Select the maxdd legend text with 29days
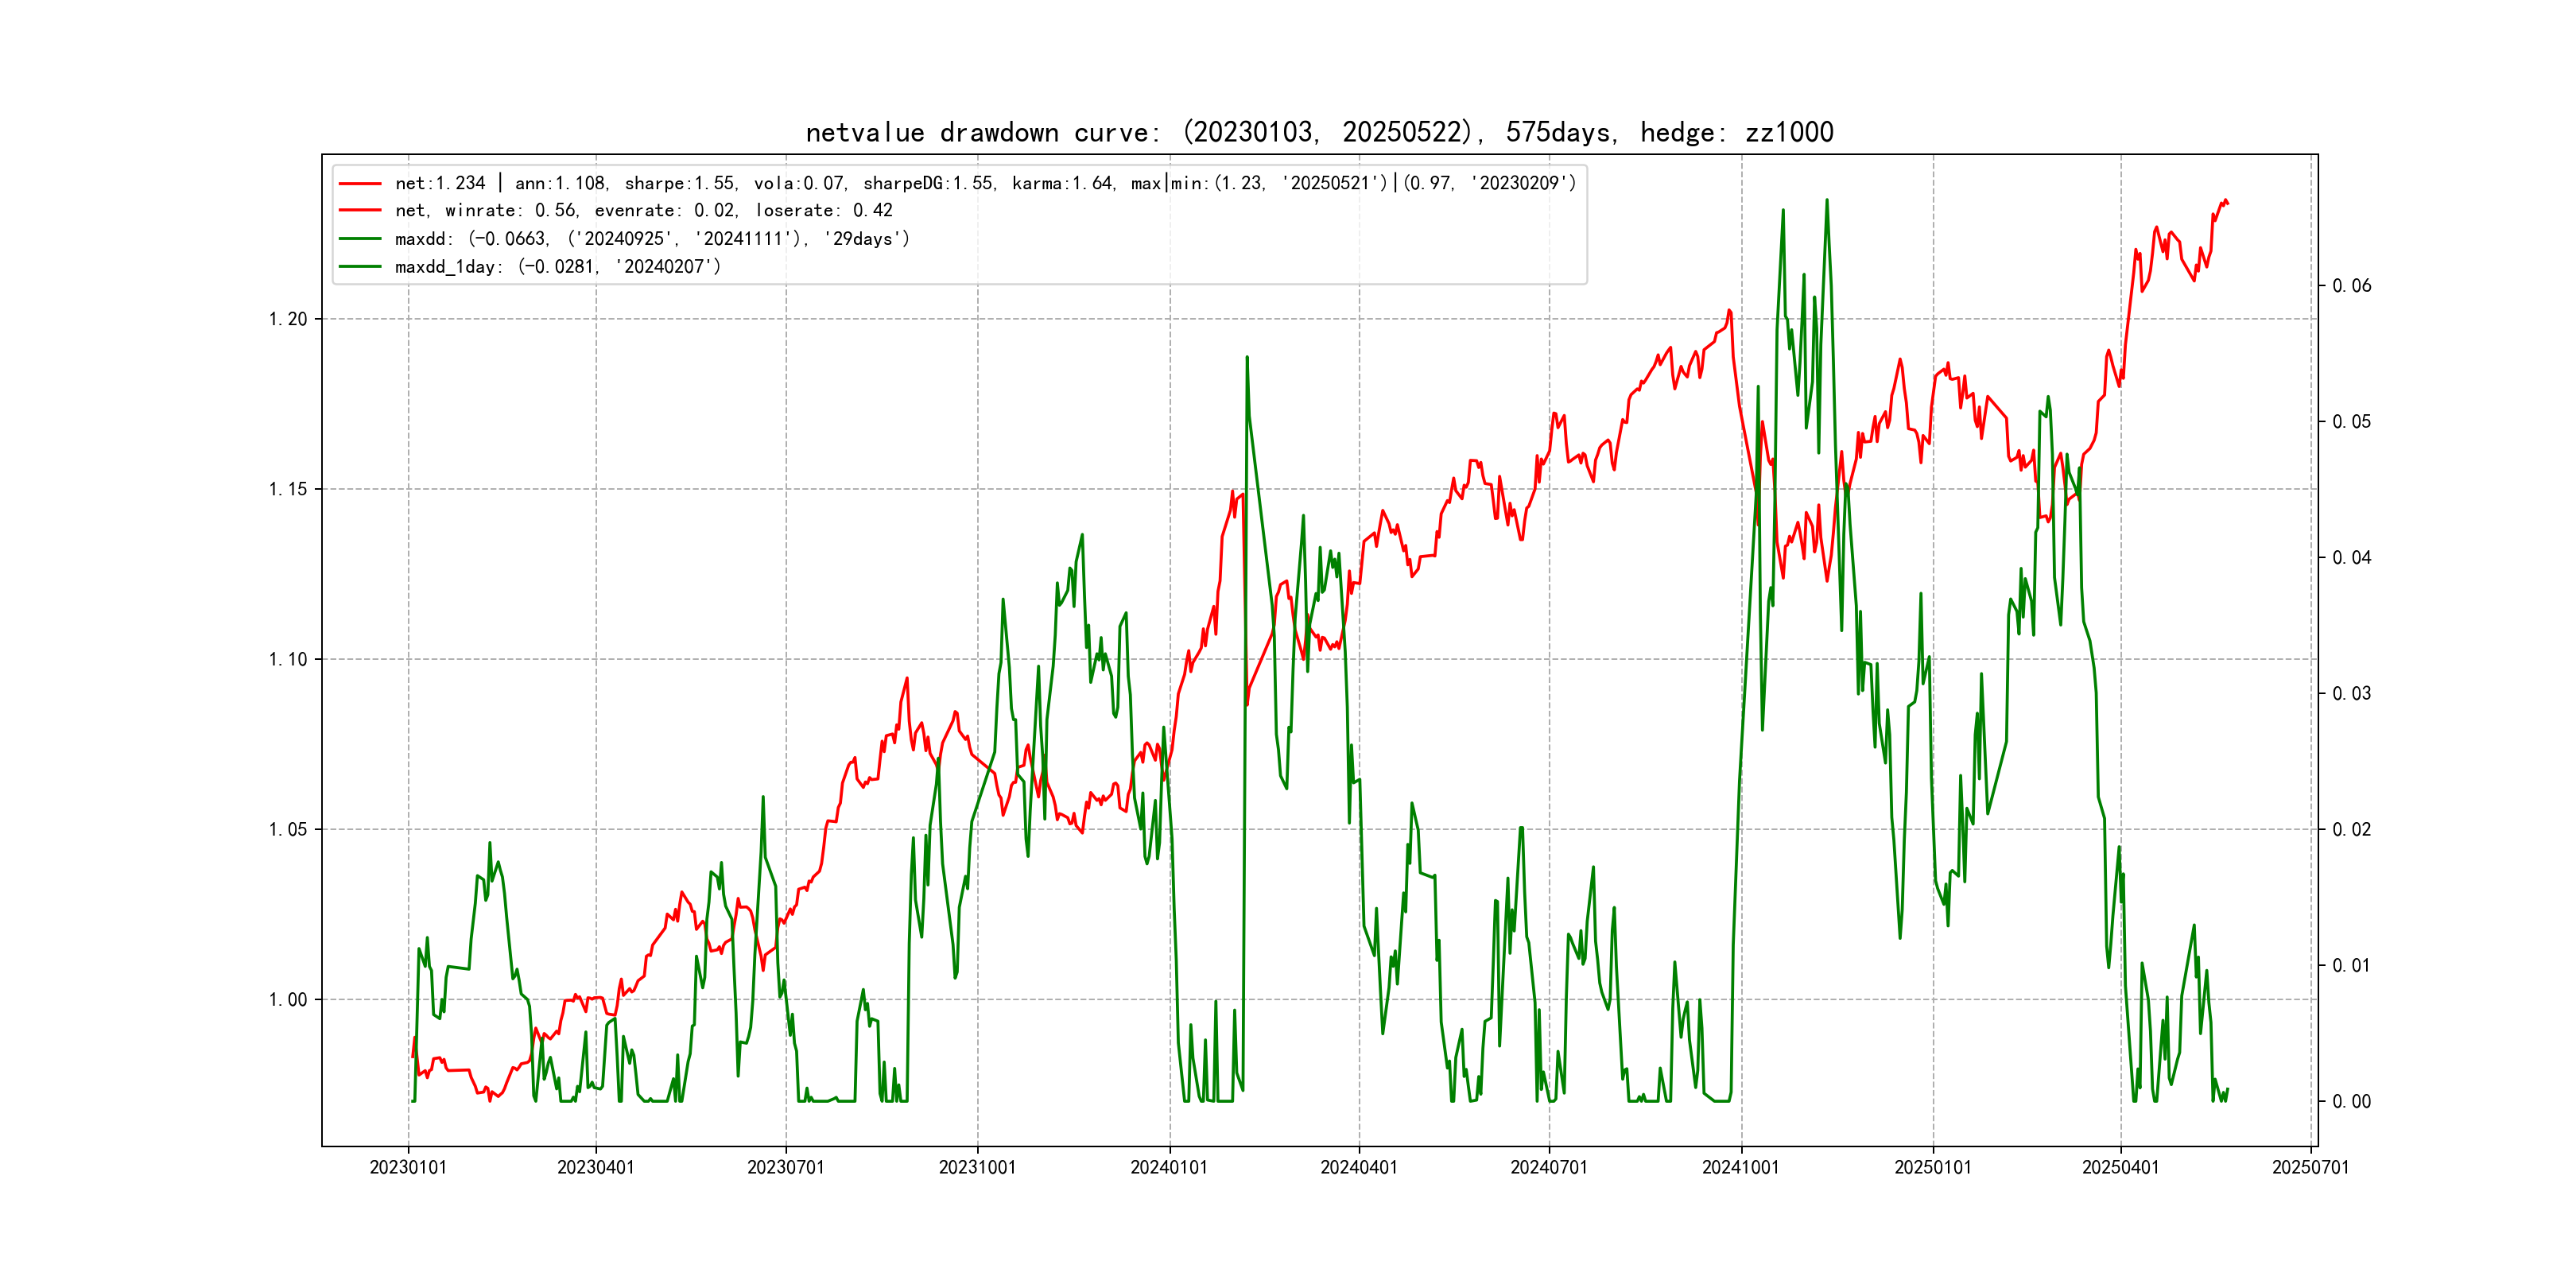2576x1288 pixels. tap(652, 239)
